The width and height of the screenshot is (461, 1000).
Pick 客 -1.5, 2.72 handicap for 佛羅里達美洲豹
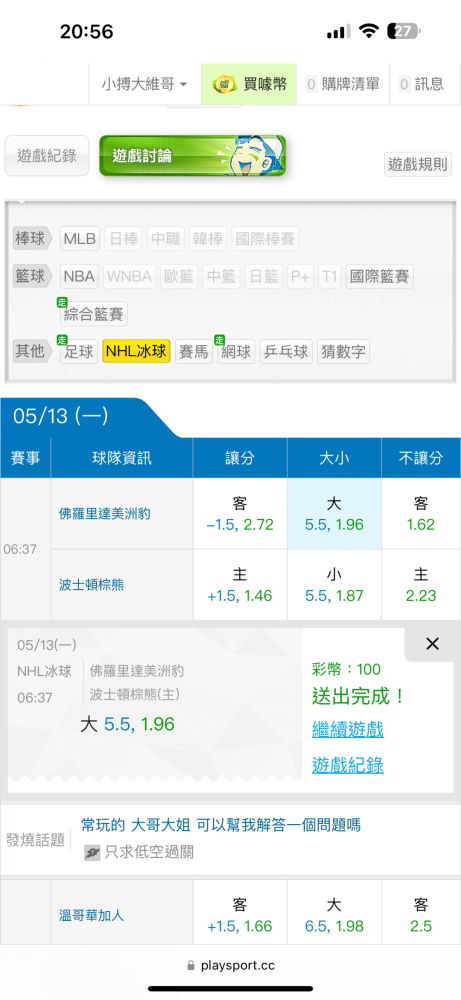coord(240,514)
